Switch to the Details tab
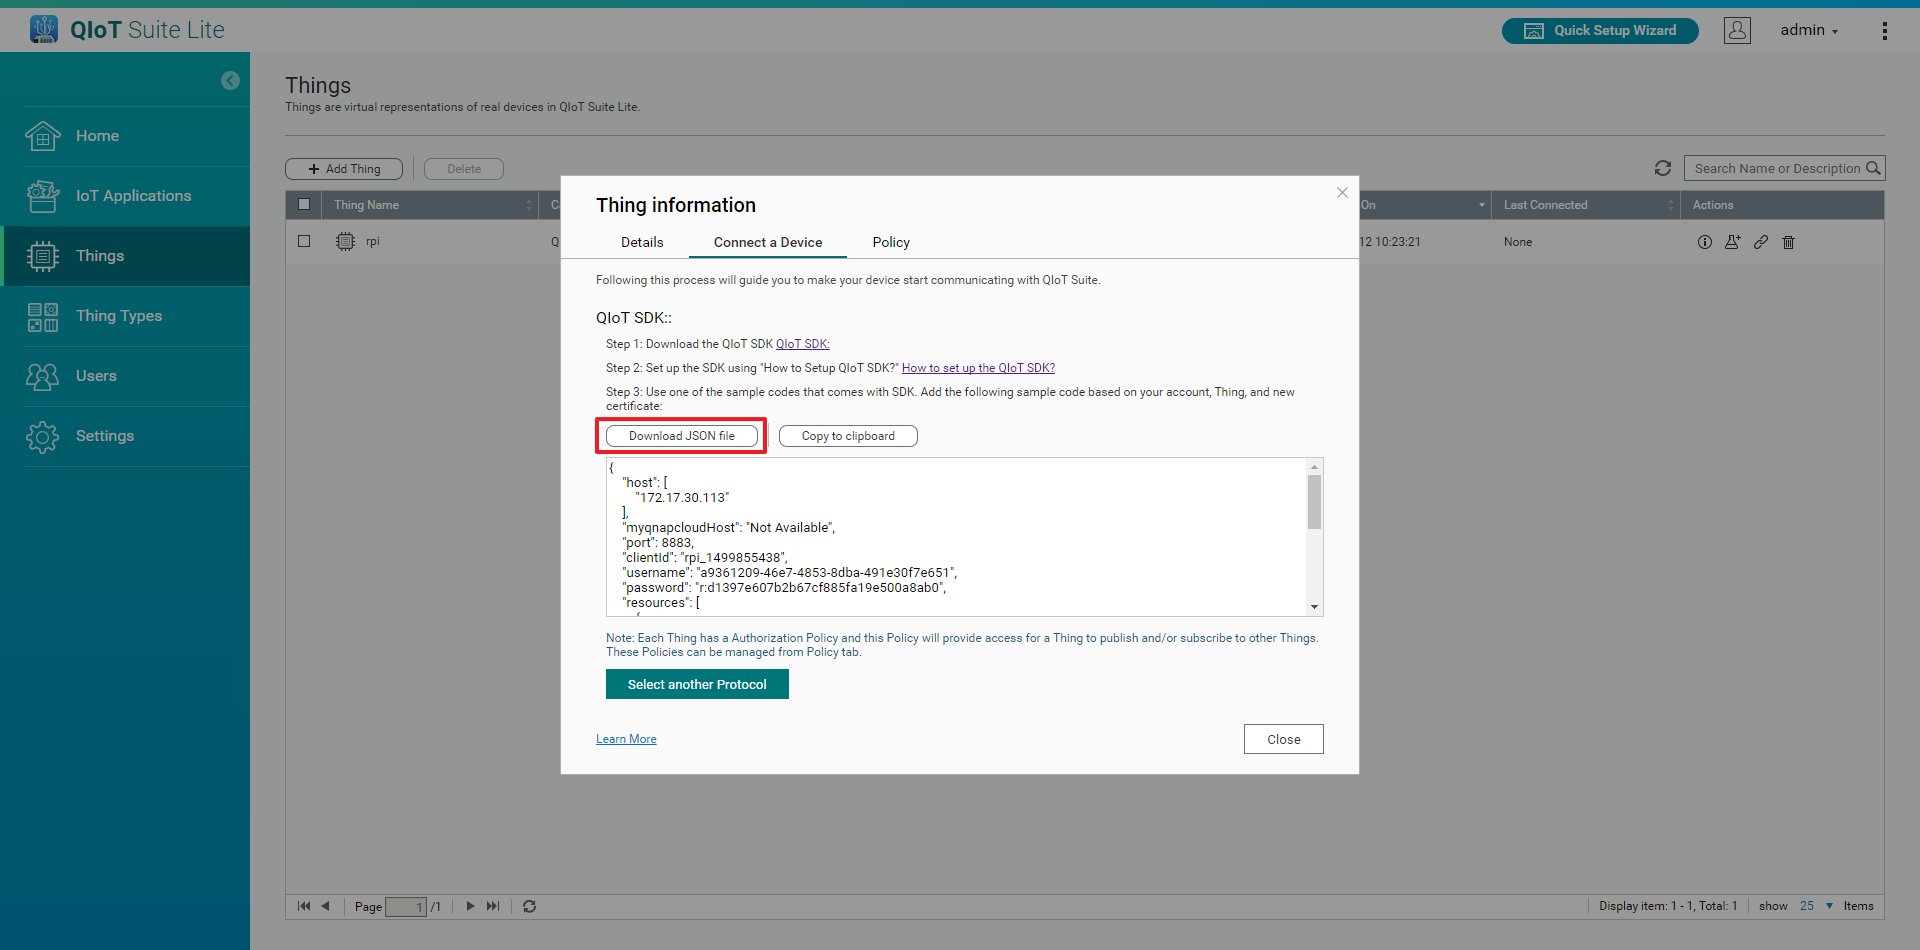 click(x=641, y=242)
